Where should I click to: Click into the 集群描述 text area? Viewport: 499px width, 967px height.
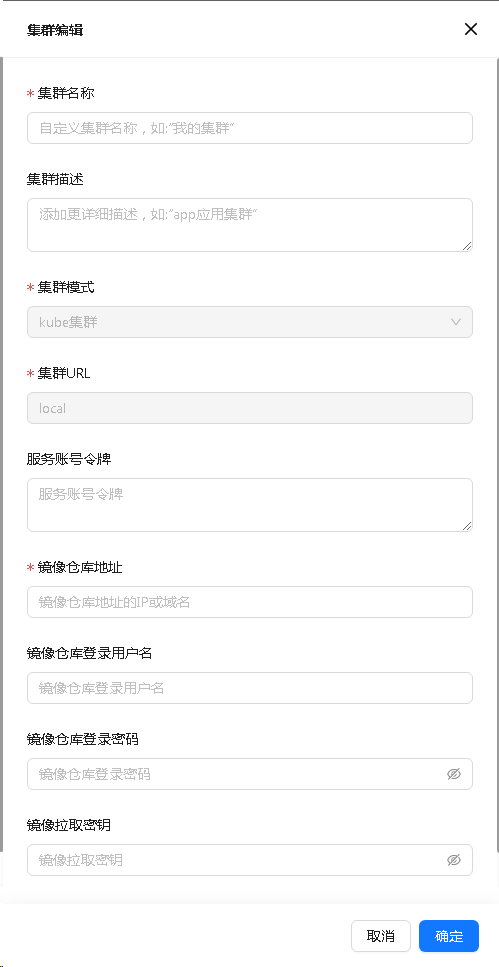(x=250, y=225)
